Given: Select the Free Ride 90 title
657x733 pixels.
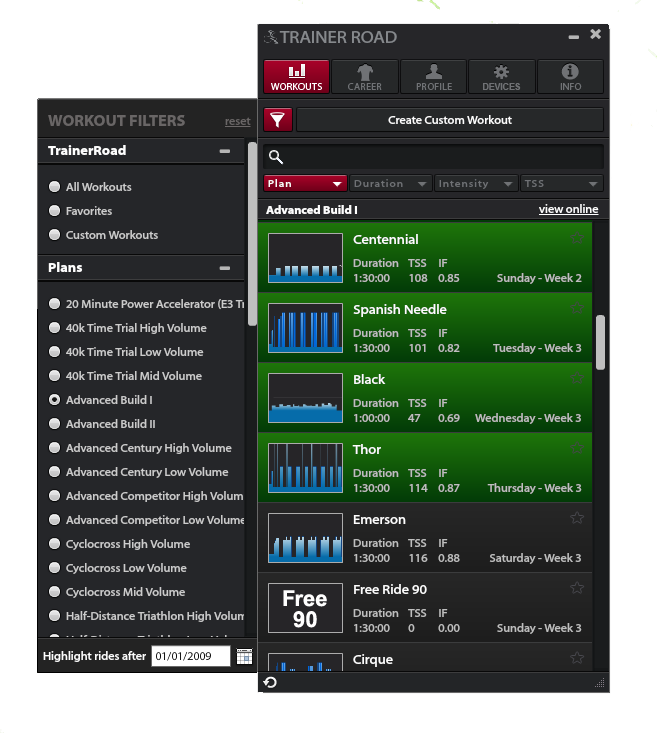Looking at the screenshot, I should pos(390,589).
